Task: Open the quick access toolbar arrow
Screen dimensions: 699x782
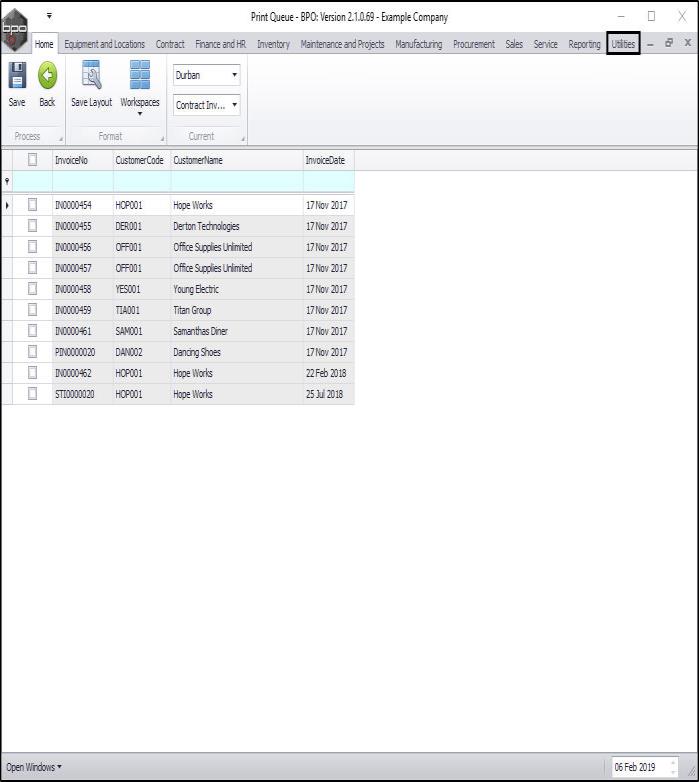Action: (49, 16)
